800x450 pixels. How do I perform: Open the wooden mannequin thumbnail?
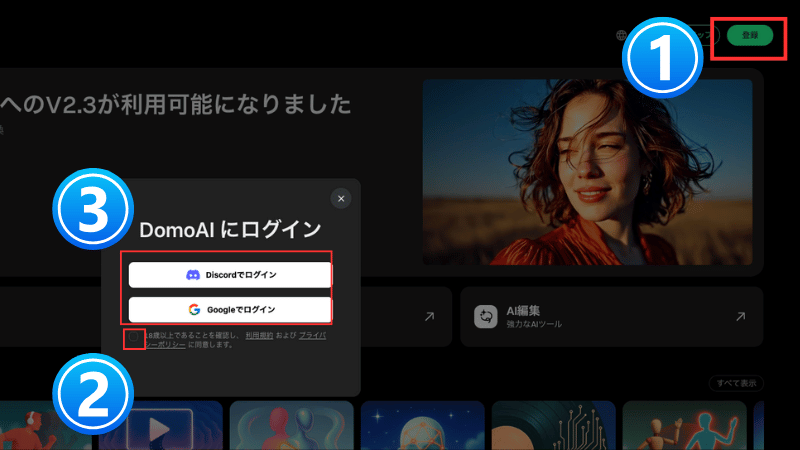coord(684,426)
